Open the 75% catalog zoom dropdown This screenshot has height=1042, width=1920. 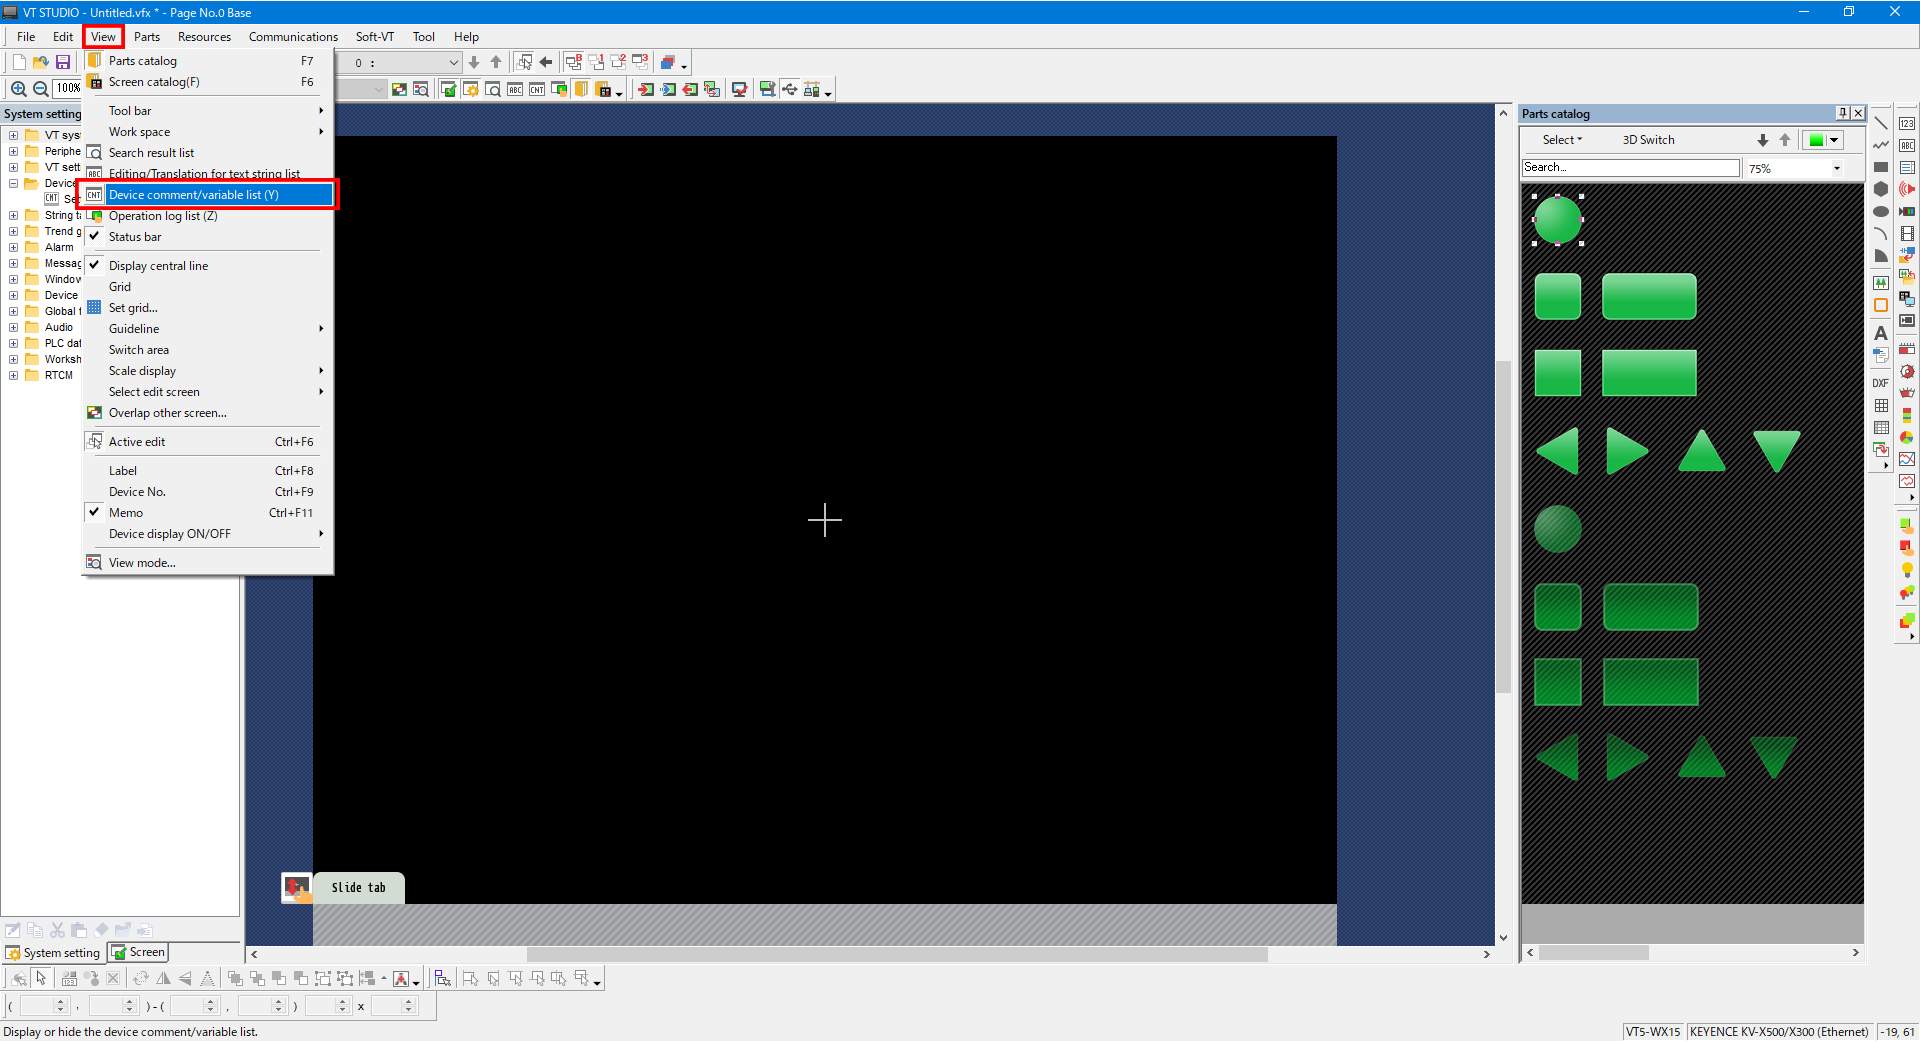coord(1837,168)
